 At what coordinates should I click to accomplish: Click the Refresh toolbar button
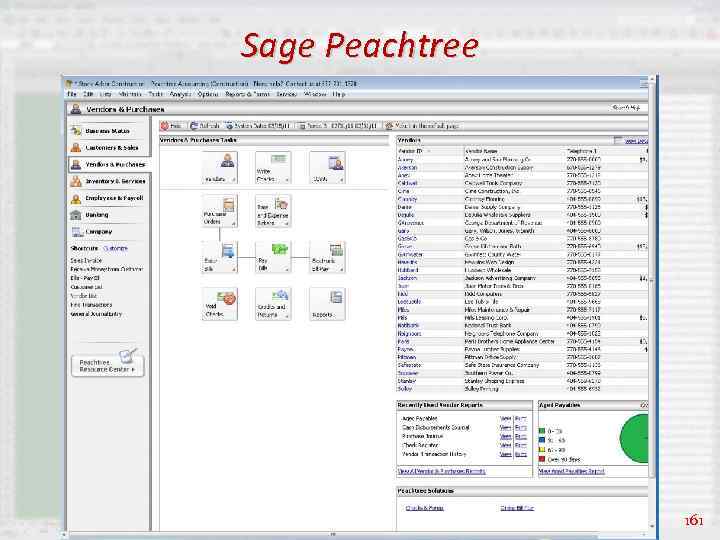tap(205, 125)
